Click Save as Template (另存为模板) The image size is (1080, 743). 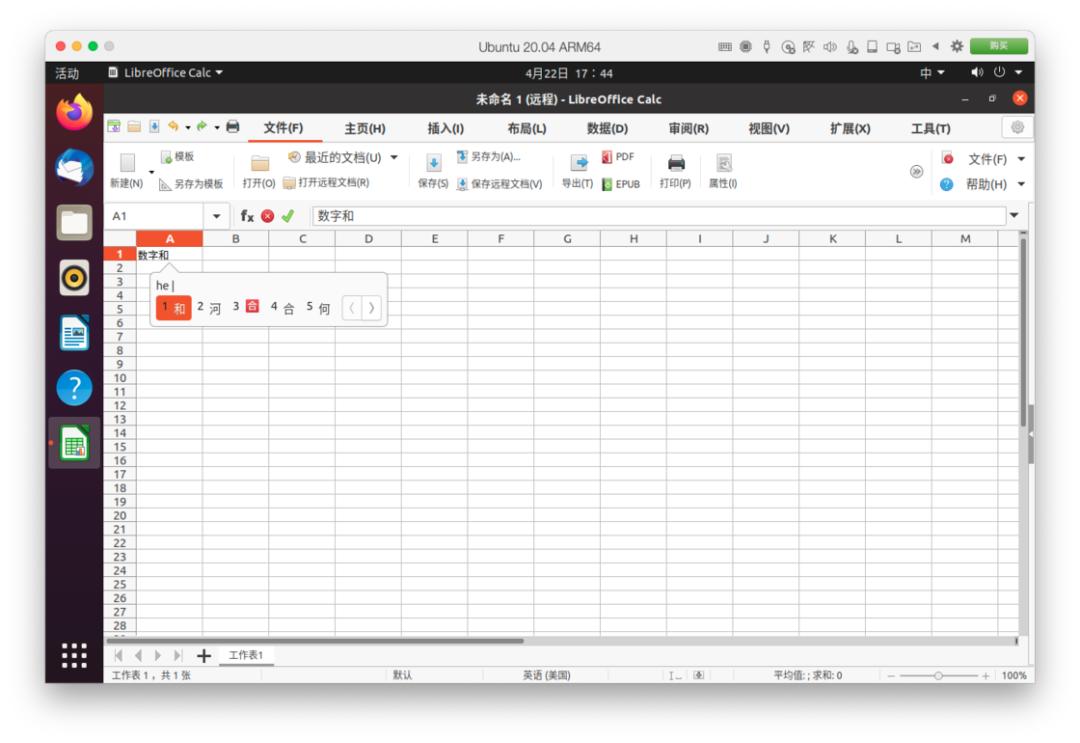[191, 184]
